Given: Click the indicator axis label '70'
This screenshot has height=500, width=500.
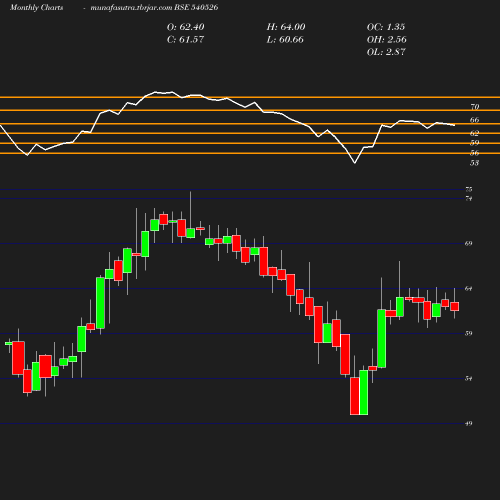Looking at the screenshot, I should pyautogui.click(x=475, y=107).
